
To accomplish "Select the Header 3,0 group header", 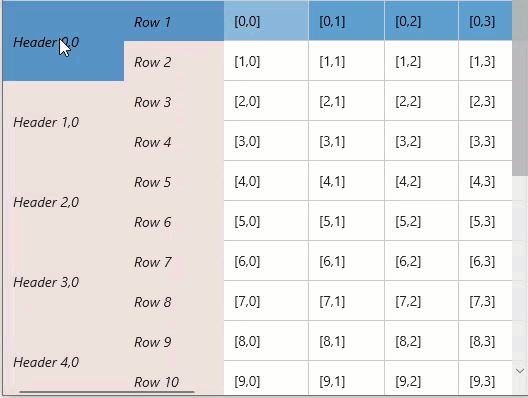I will click(x=63, y=281).
